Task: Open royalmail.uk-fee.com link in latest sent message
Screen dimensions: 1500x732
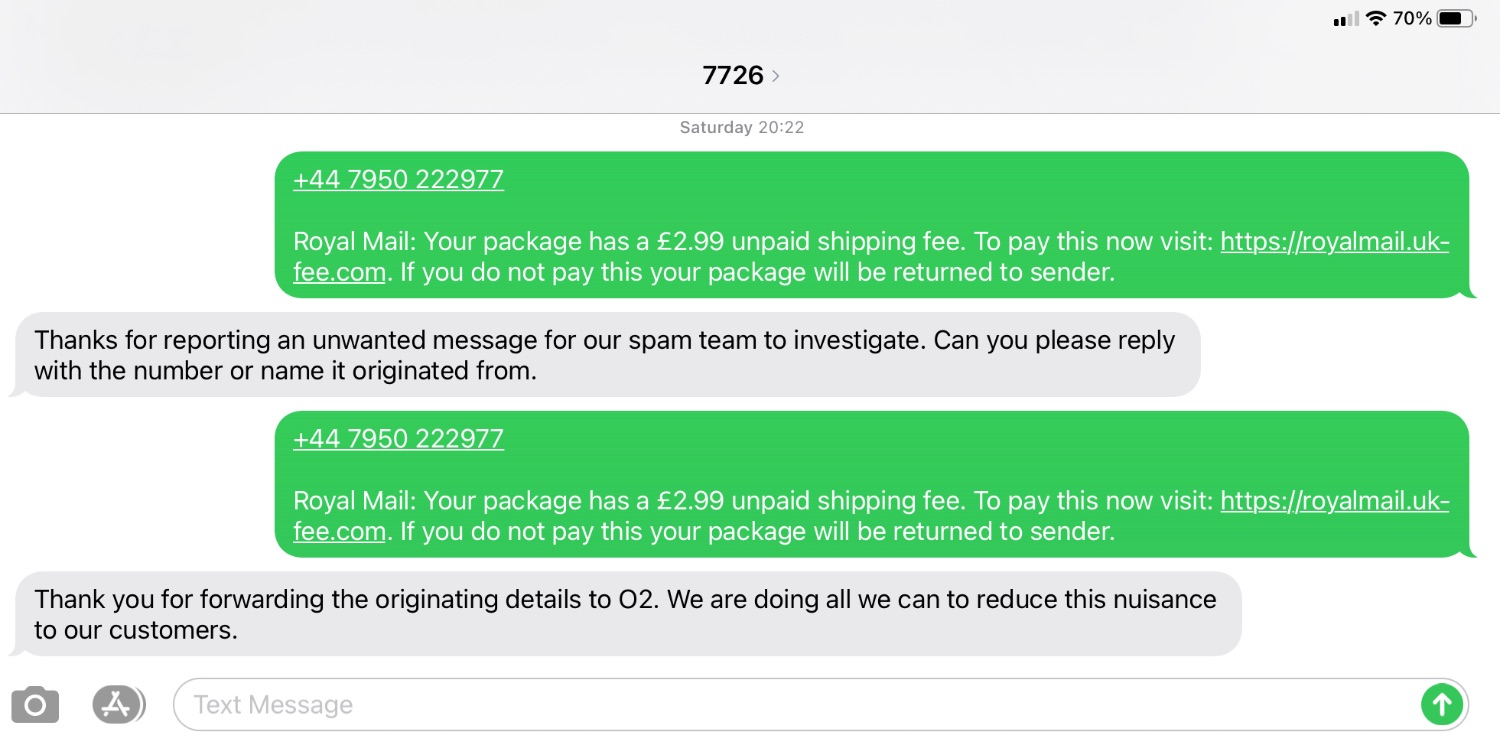Action: 1334,501
